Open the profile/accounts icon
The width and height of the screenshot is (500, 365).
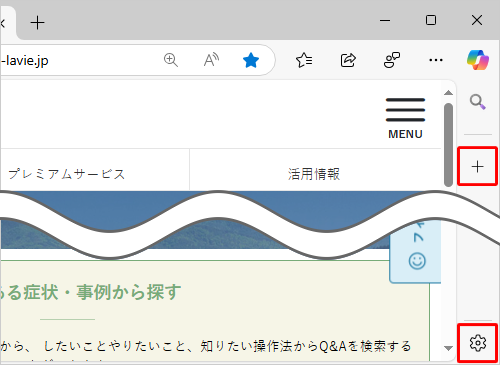tap(392, 60)
